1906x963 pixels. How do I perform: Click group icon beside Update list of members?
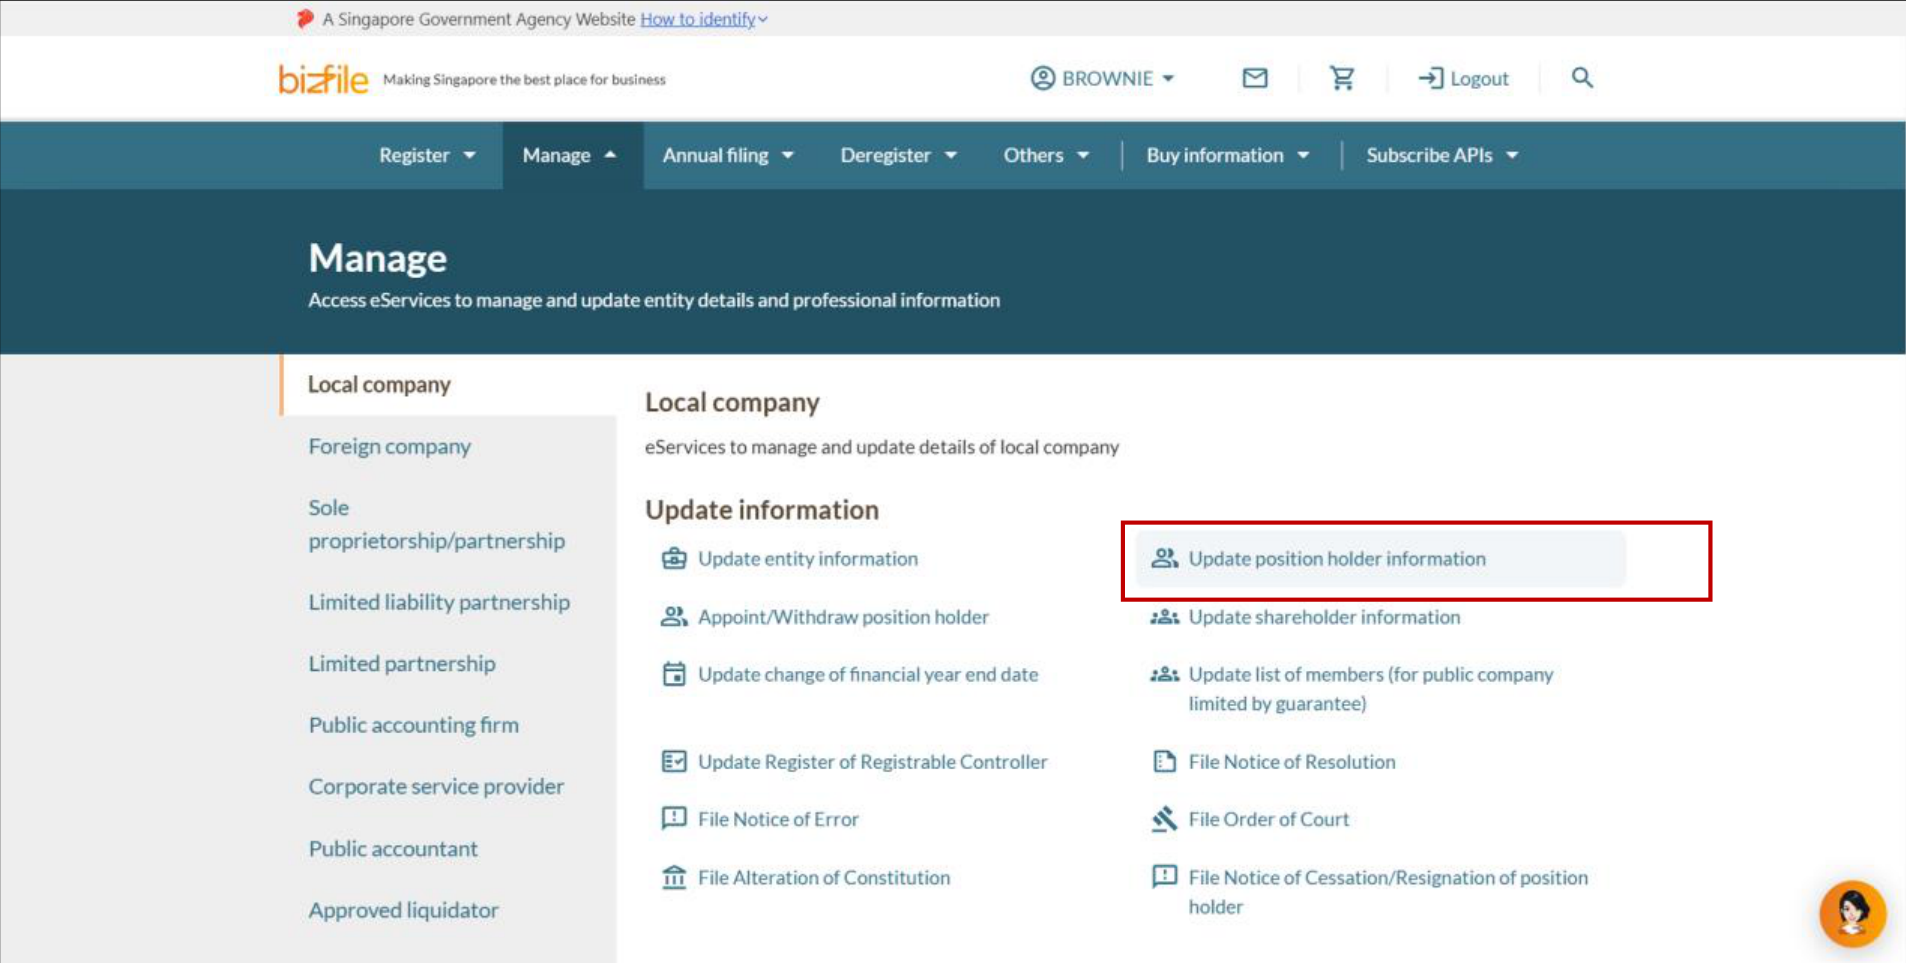[1164, 674]
